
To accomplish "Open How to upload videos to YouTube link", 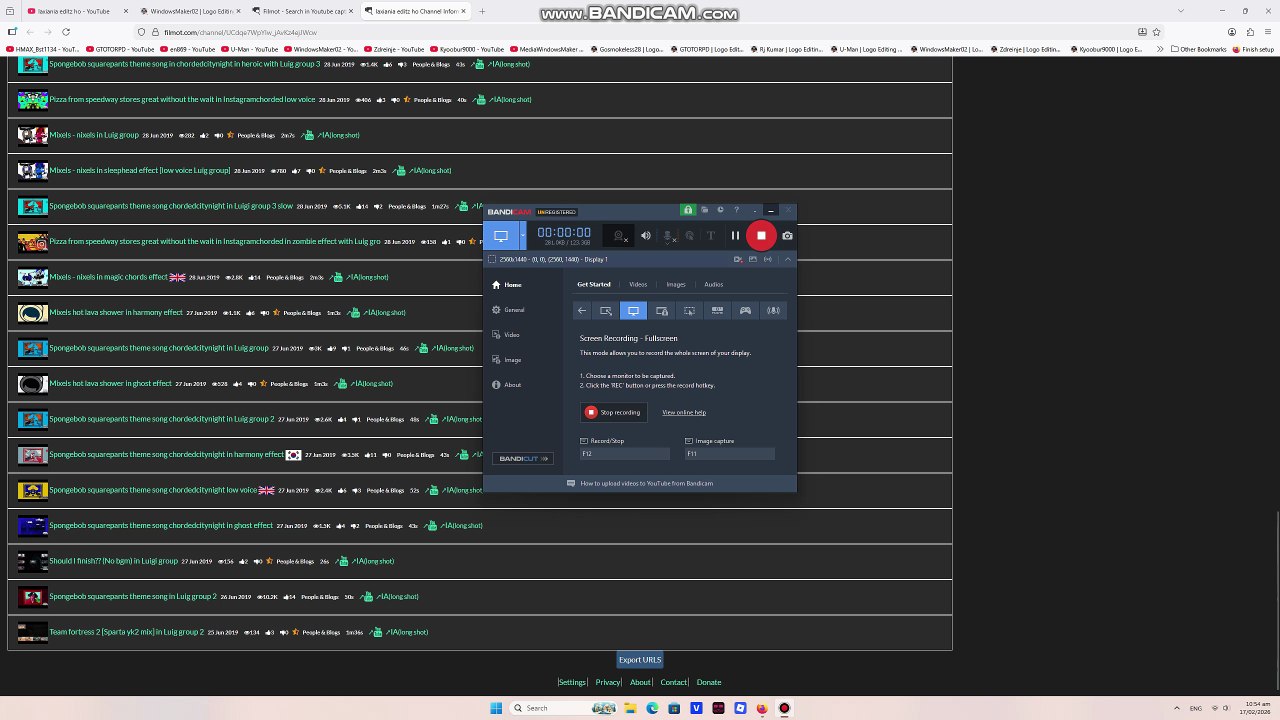I will [646, 483].
